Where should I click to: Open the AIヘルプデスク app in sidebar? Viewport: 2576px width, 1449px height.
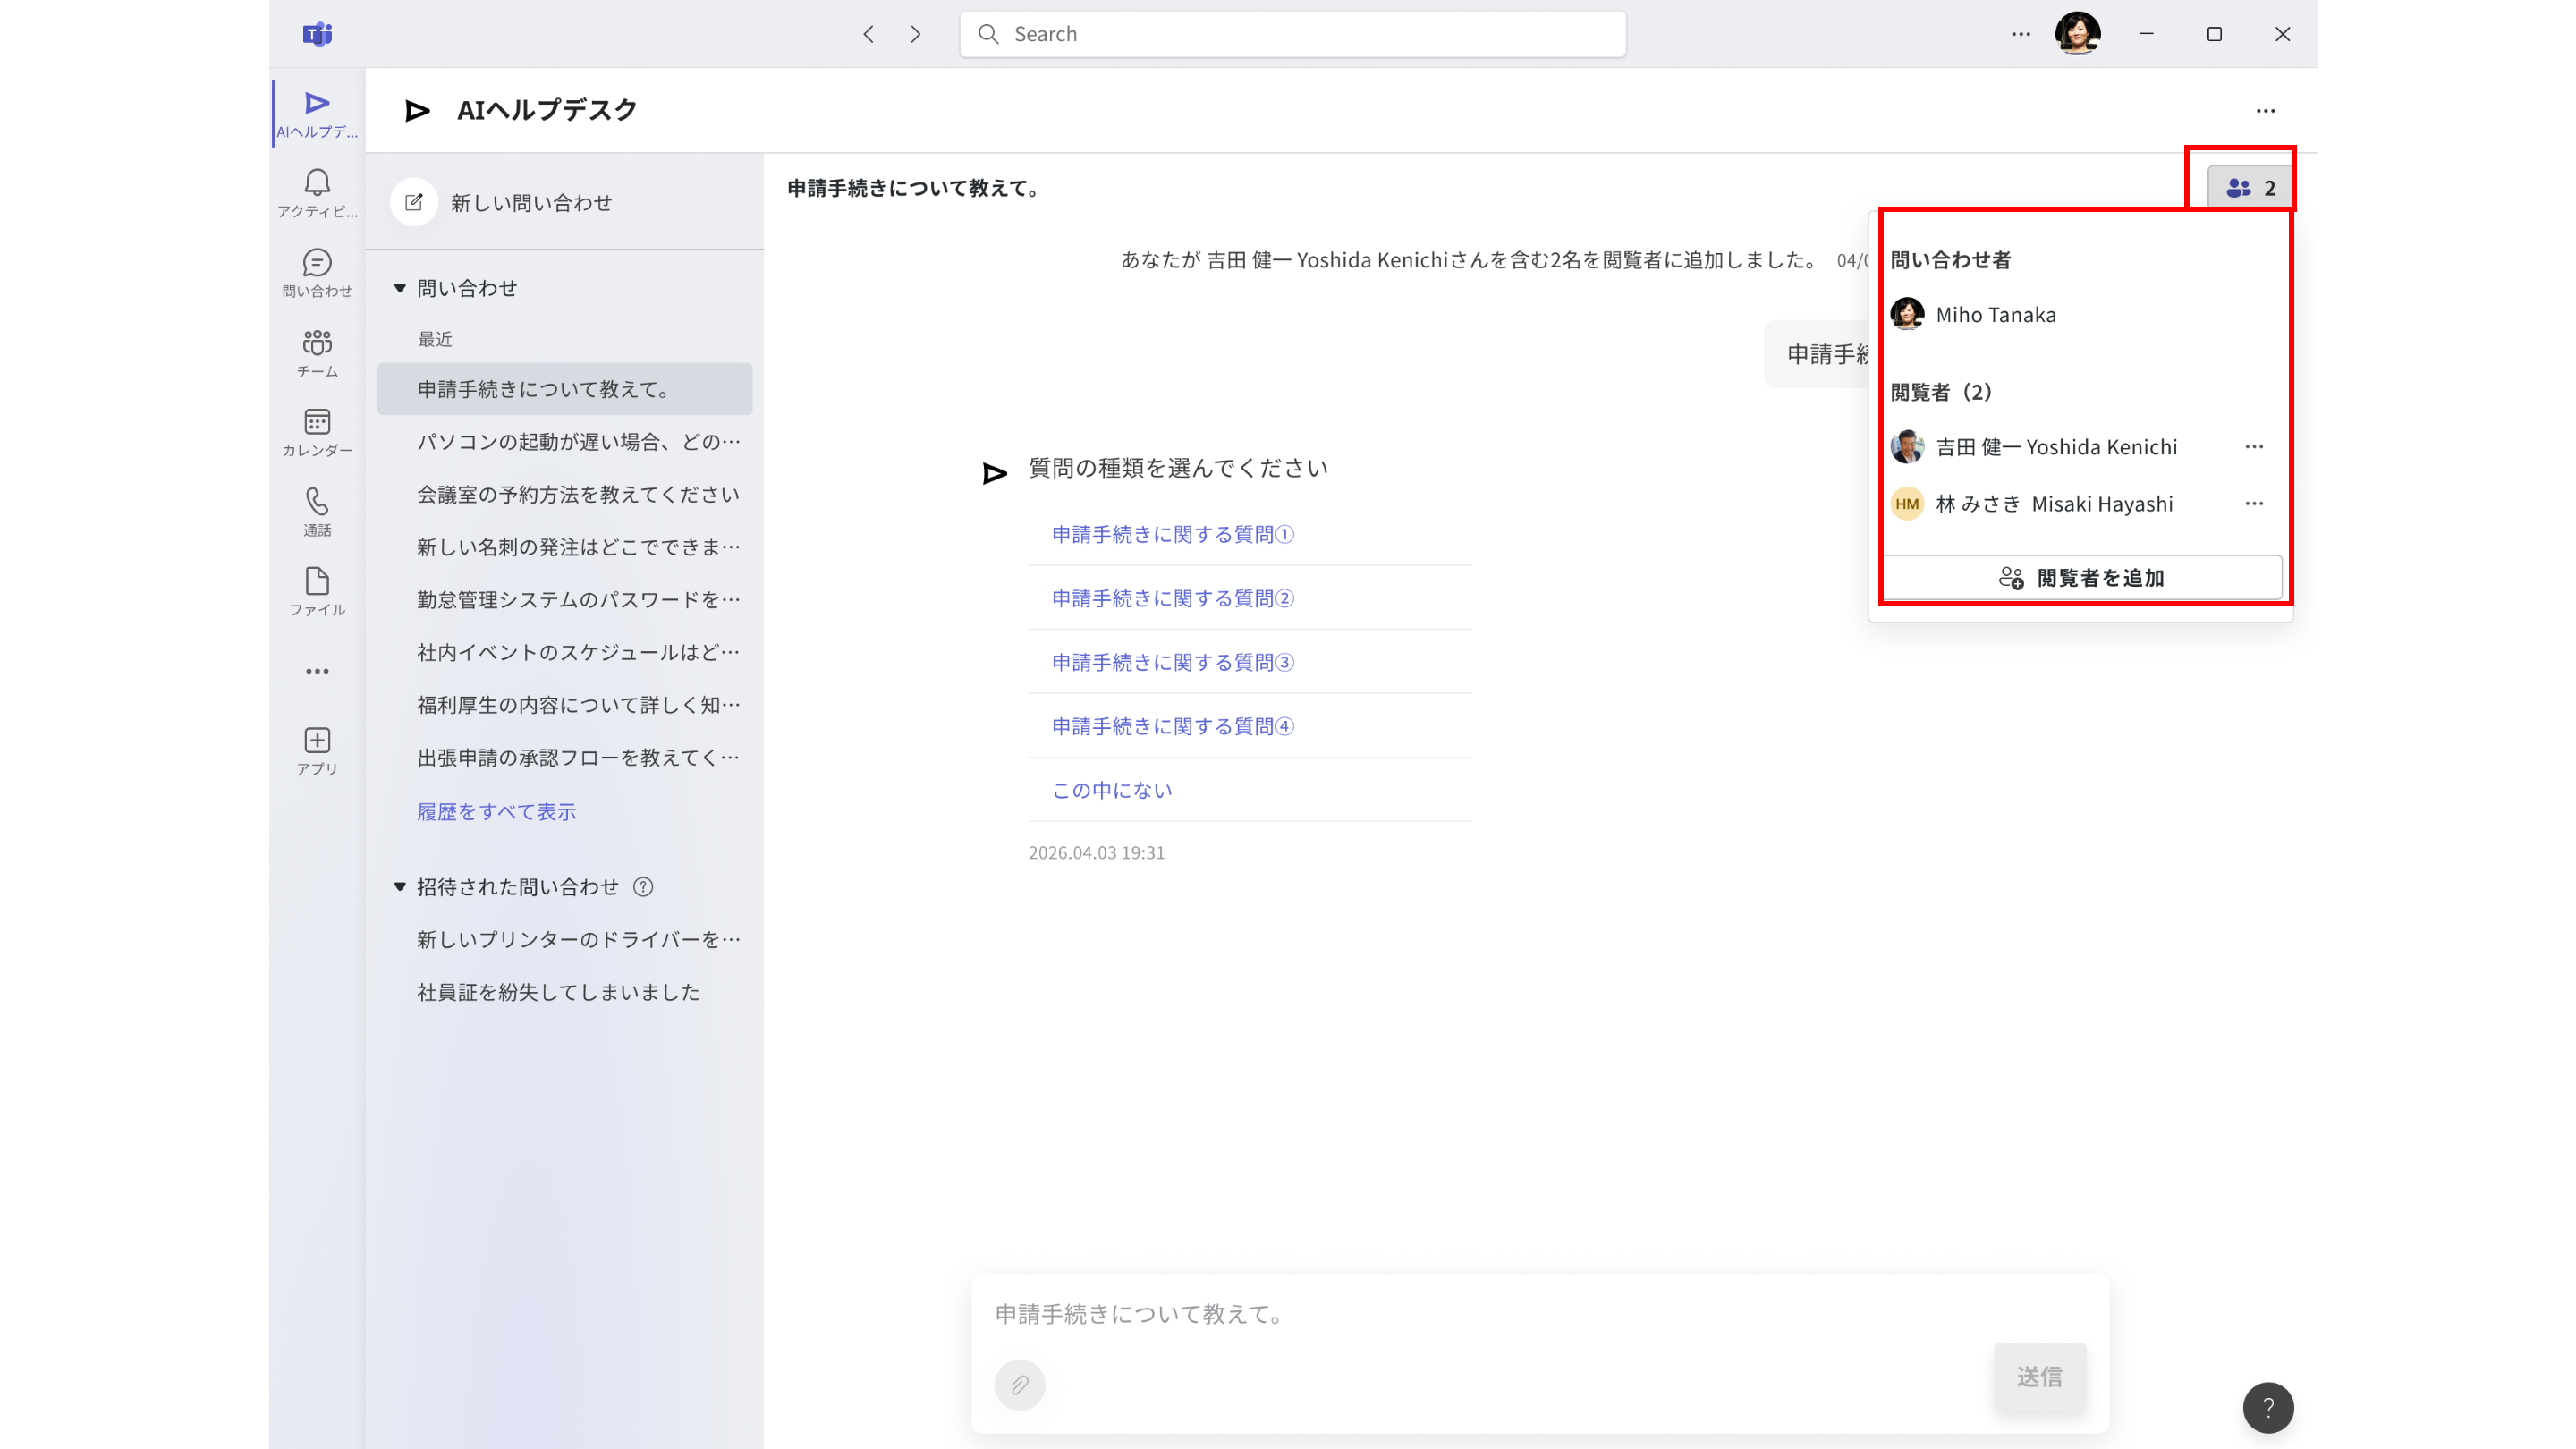(317, 113)
